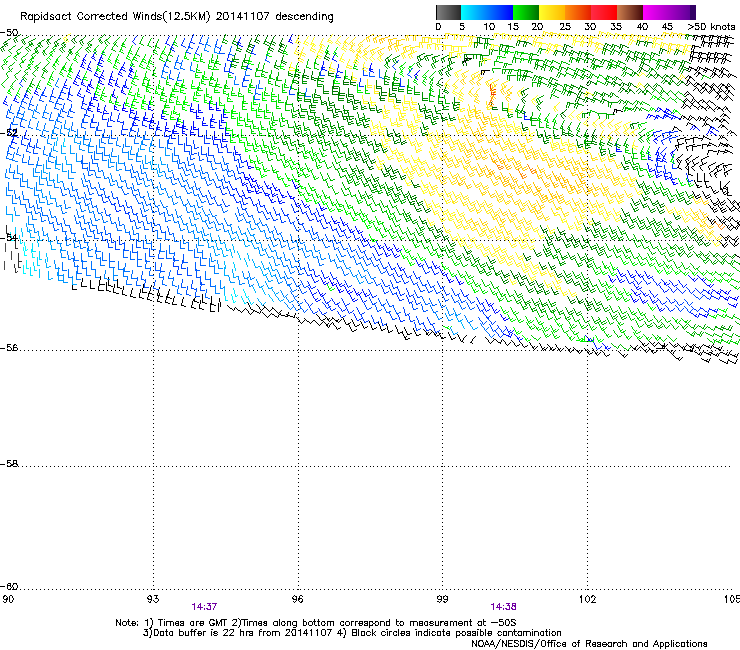Click the yellow 20-25 knots color segment

pos(552,12)
